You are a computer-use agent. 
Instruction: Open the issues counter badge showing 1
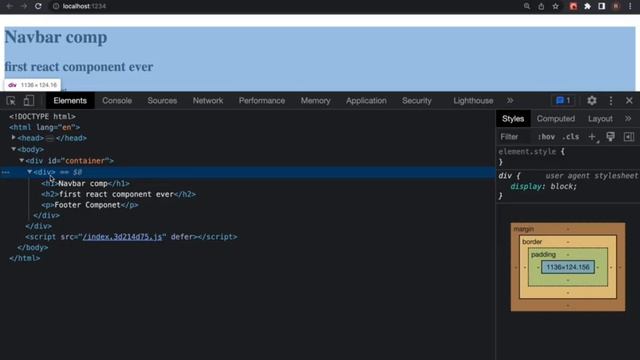click(563, 100)
